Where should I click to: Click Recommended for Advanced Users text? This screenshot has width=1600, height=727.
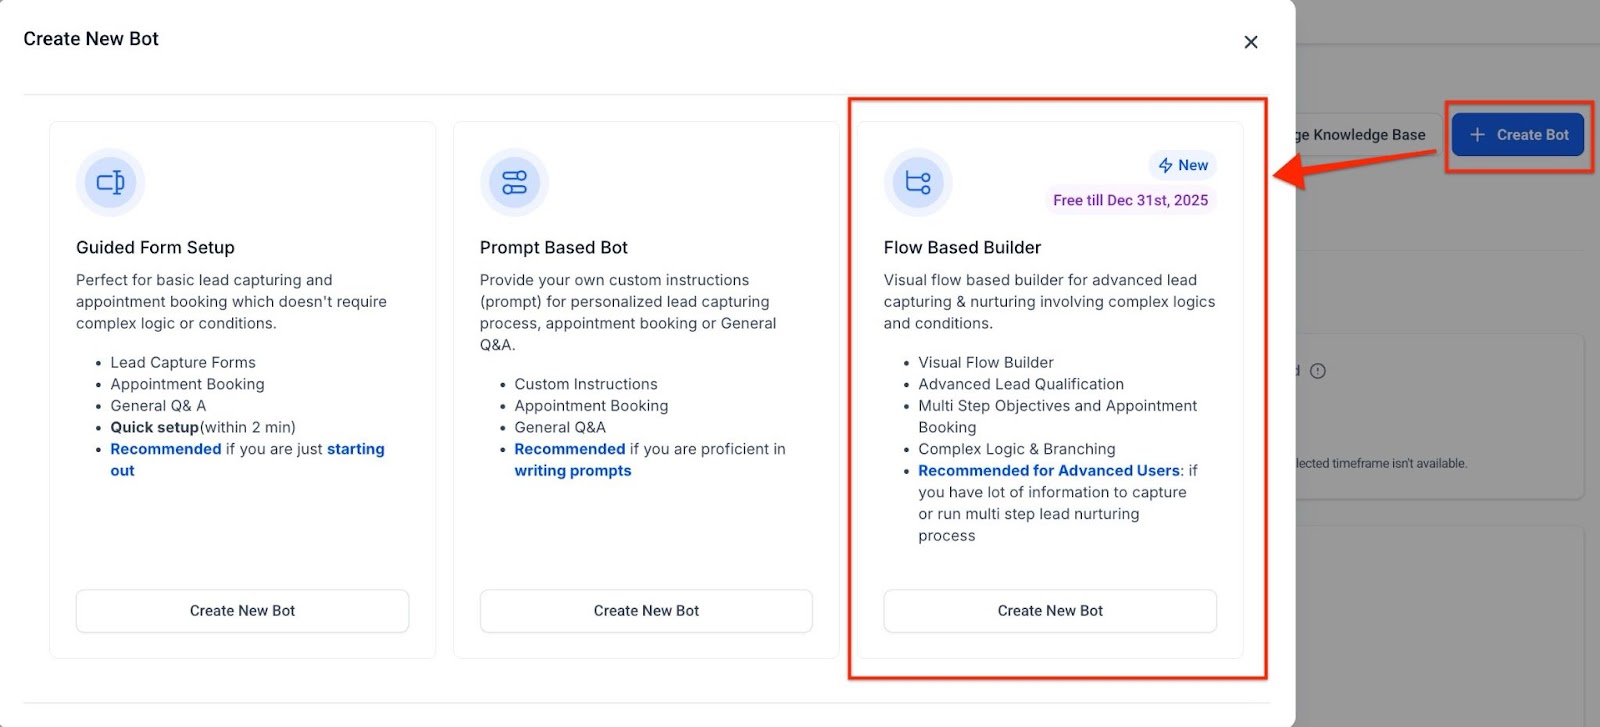point(1049,471)
